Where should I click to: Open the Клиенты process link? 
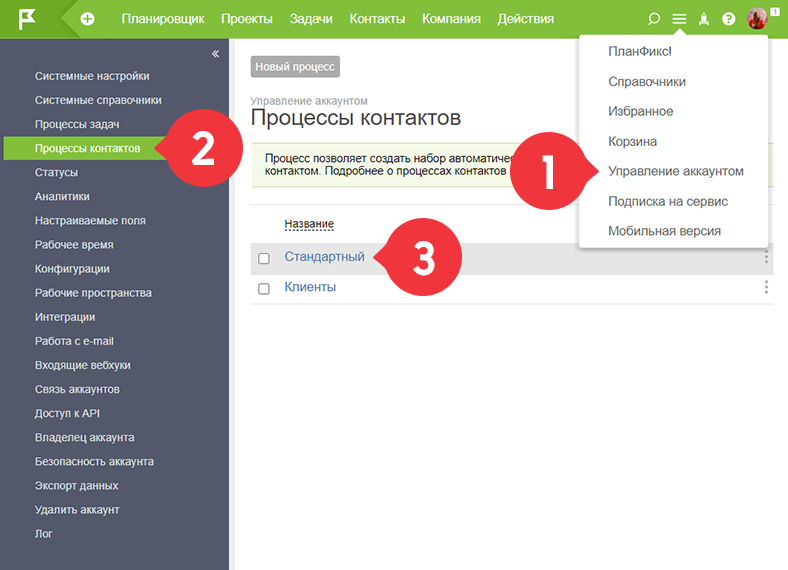[x=310, y=287]
